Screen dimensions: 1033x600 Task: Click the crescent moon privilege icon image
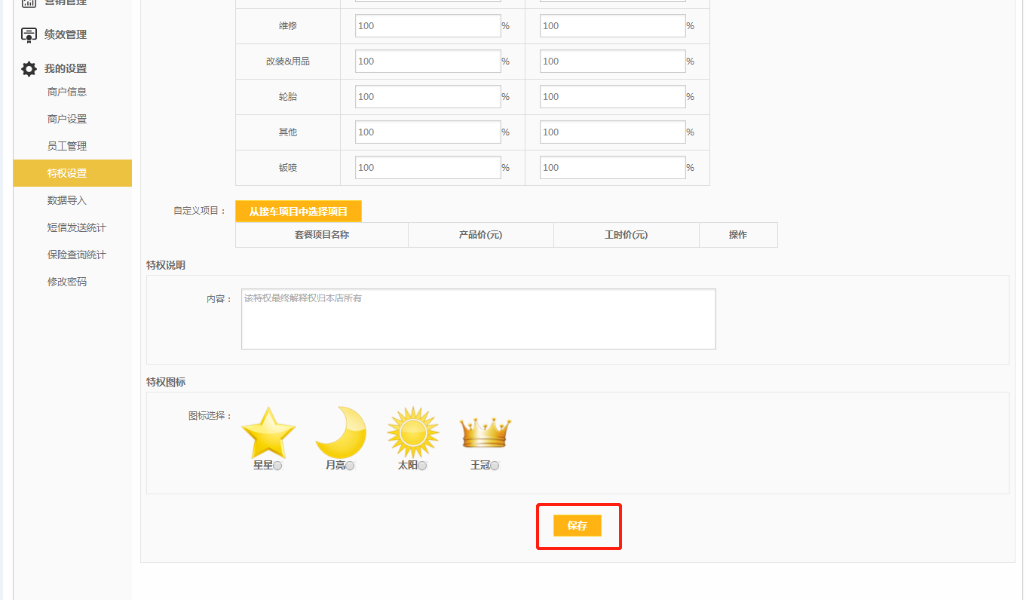(x=341, y=432)
